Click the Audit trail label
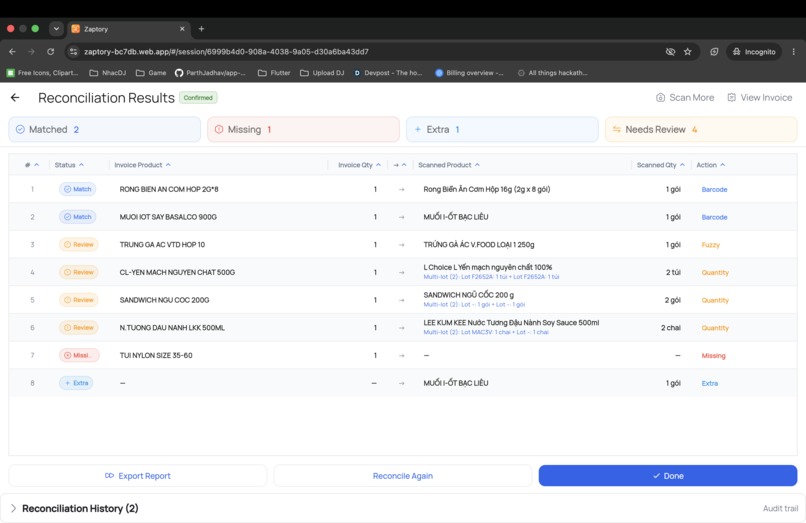This screenshot has height=523, width=806. (780, 509)
